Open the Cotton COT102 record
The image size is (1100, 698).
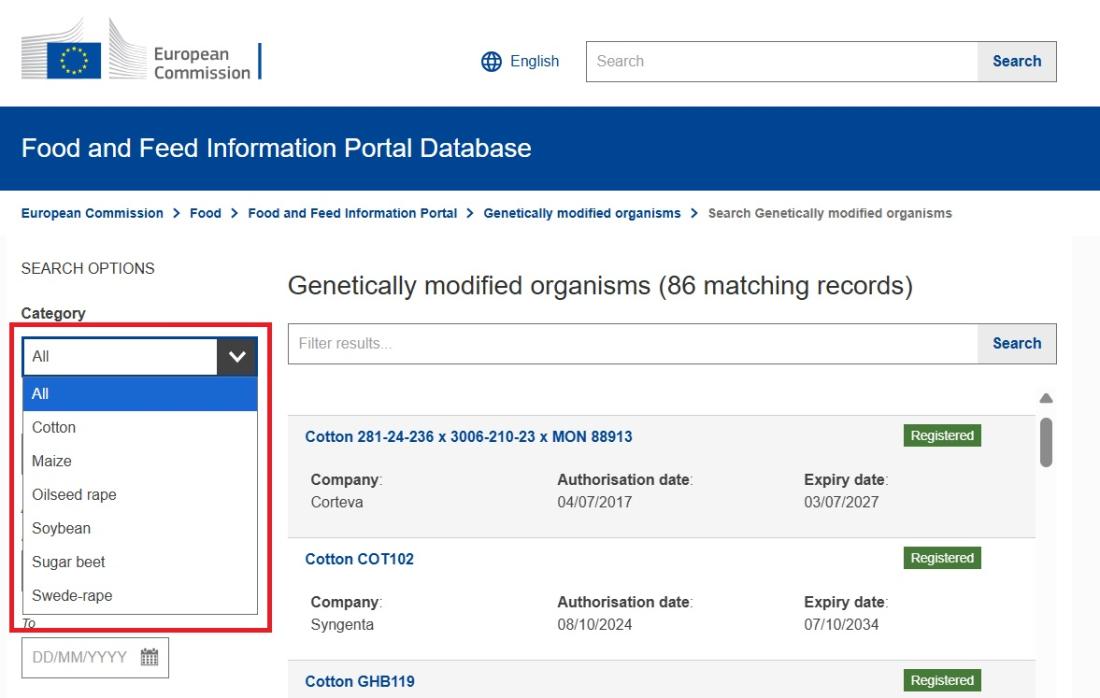[359, 559]
